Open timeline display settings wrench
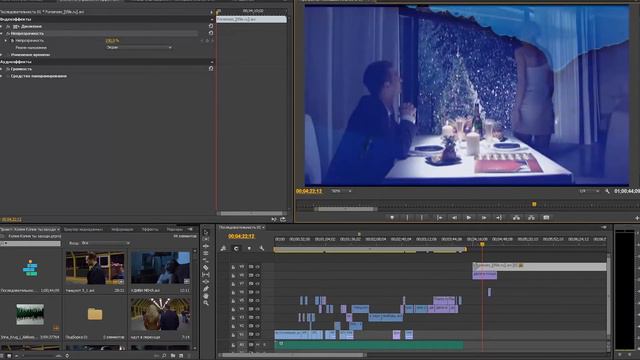The width and height of the screenshot is (640, 360). 262,248
